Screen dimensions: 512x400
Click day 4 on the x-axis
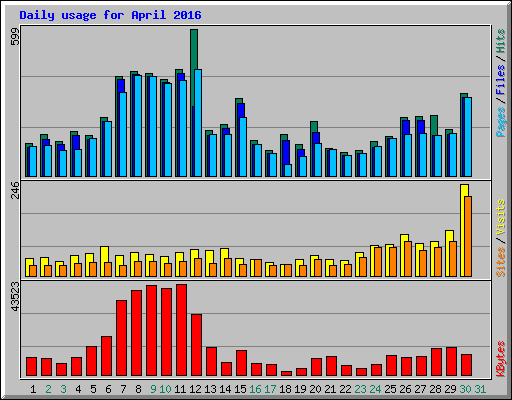[78, 389]
